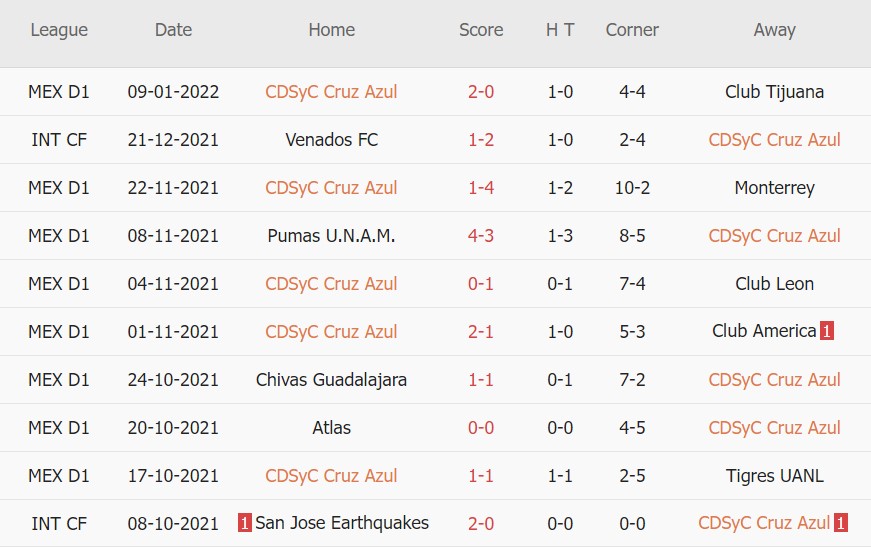Open the Club Tijuana team link
Viewport: 871px width, 547px height.
coord(774,92)
